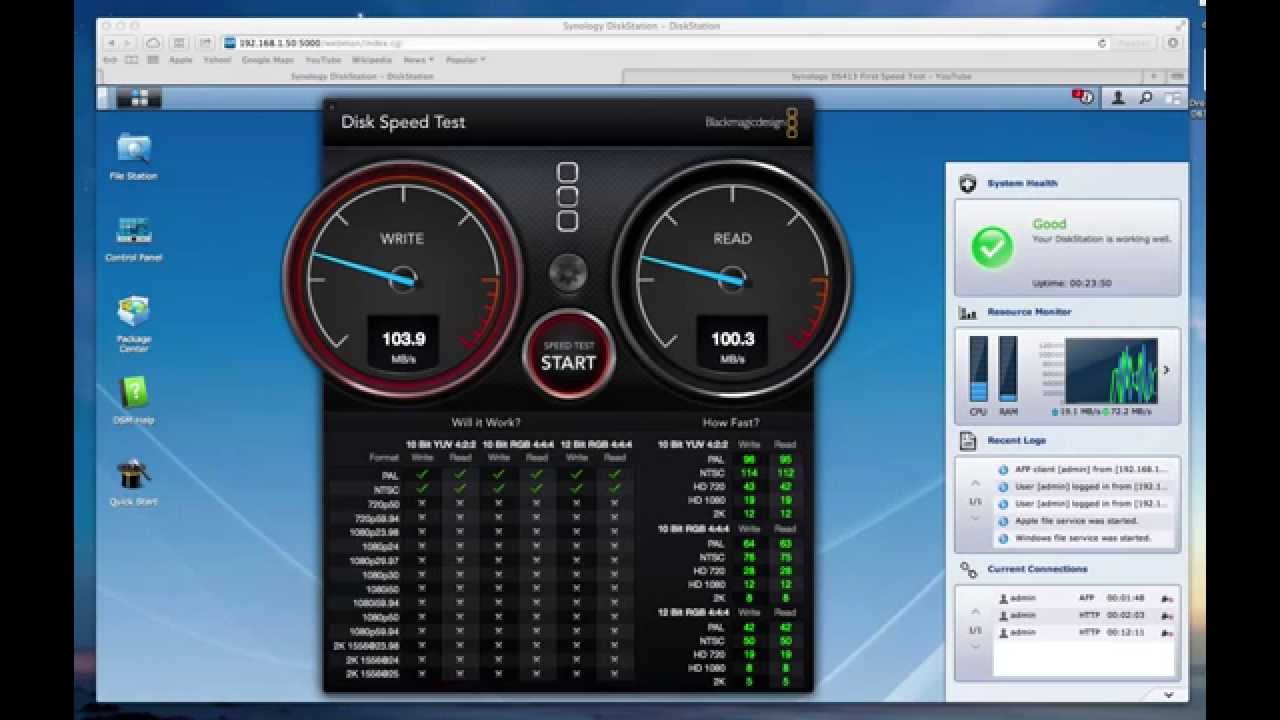The image size is (1280, 720).
Task: Click the Current Connections chain icon
Action: [x=967, y=570]
